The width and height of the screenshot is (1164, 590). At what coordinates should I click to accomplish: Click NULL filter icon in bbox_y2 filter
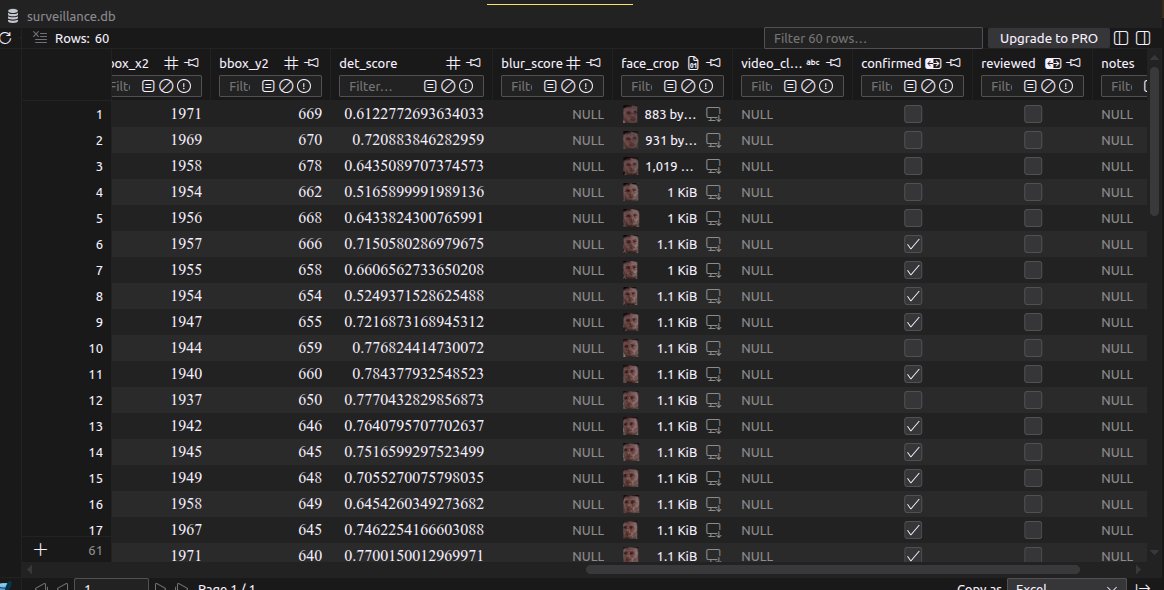[x=287, y=86]
